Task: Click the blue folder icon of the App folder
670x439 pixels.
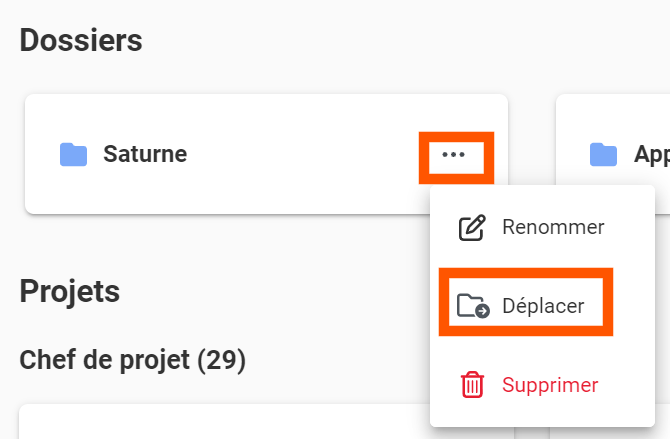Action: point(603,154)
